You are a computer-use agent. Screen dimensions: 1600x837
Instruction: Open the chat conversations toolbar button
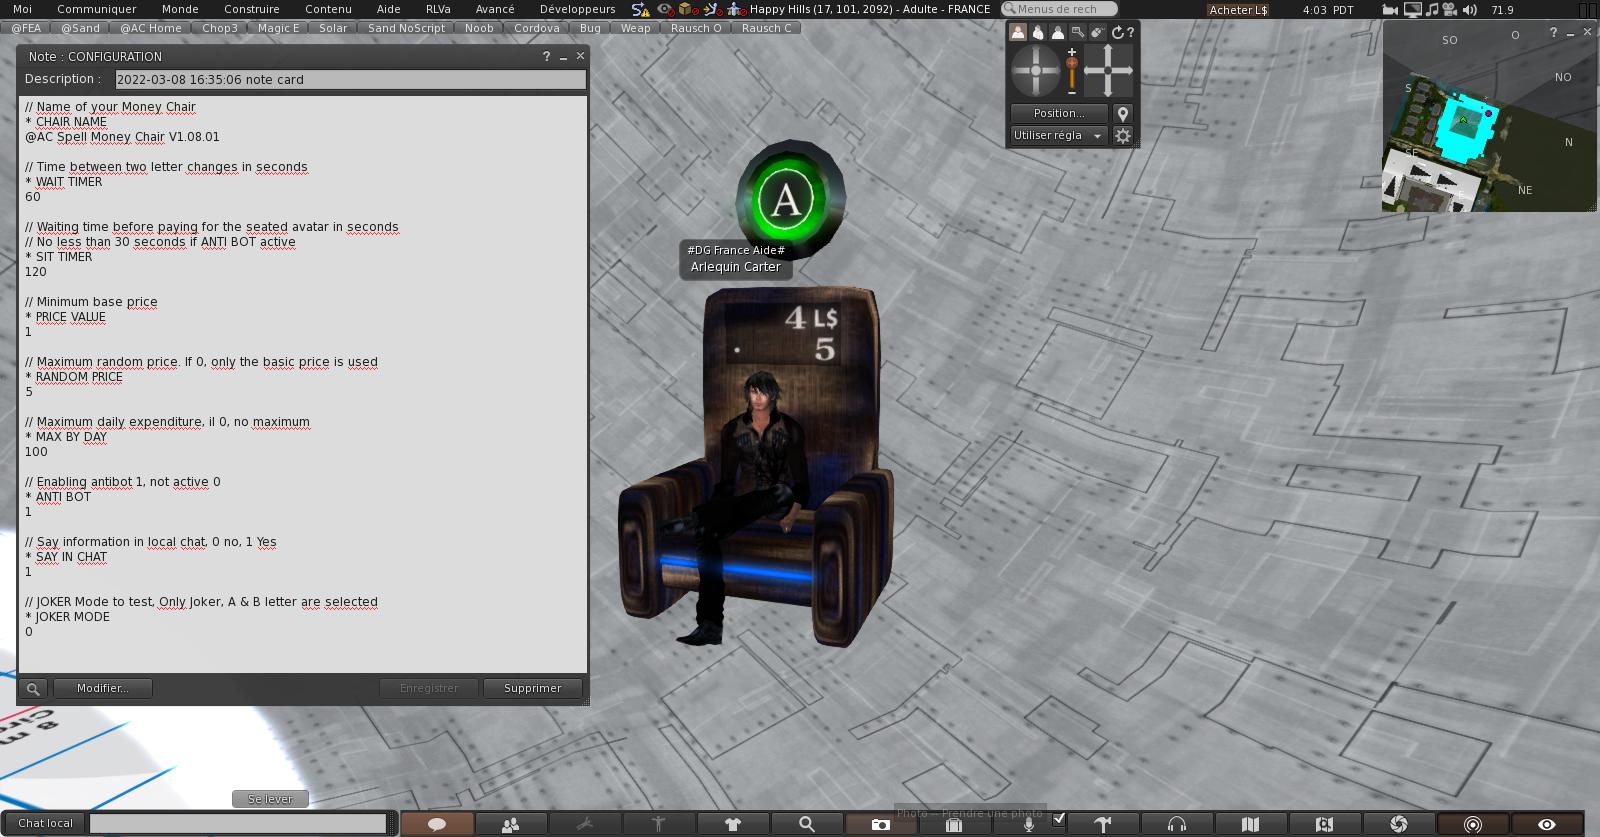point(437,824)
